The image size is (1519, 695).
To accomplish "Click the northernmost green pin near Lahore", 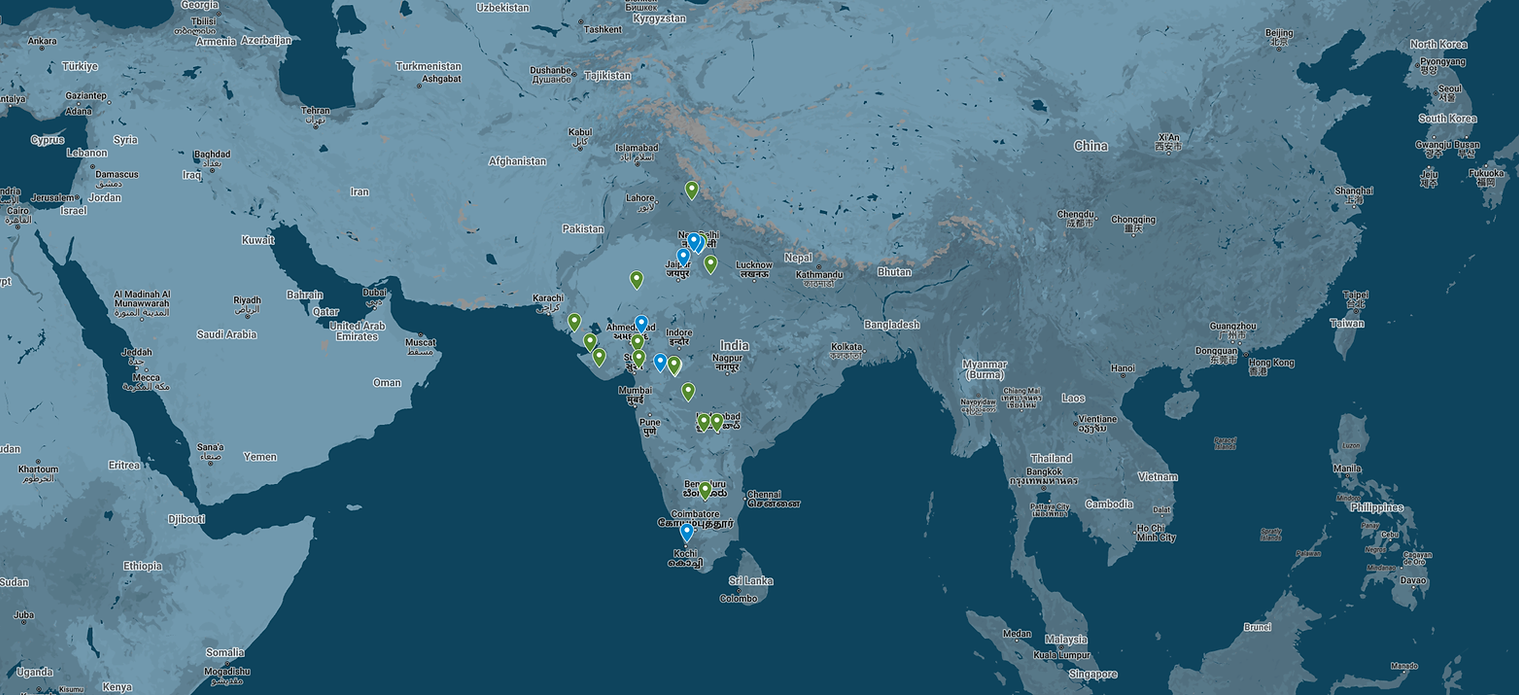I will (x=691, y=189).
